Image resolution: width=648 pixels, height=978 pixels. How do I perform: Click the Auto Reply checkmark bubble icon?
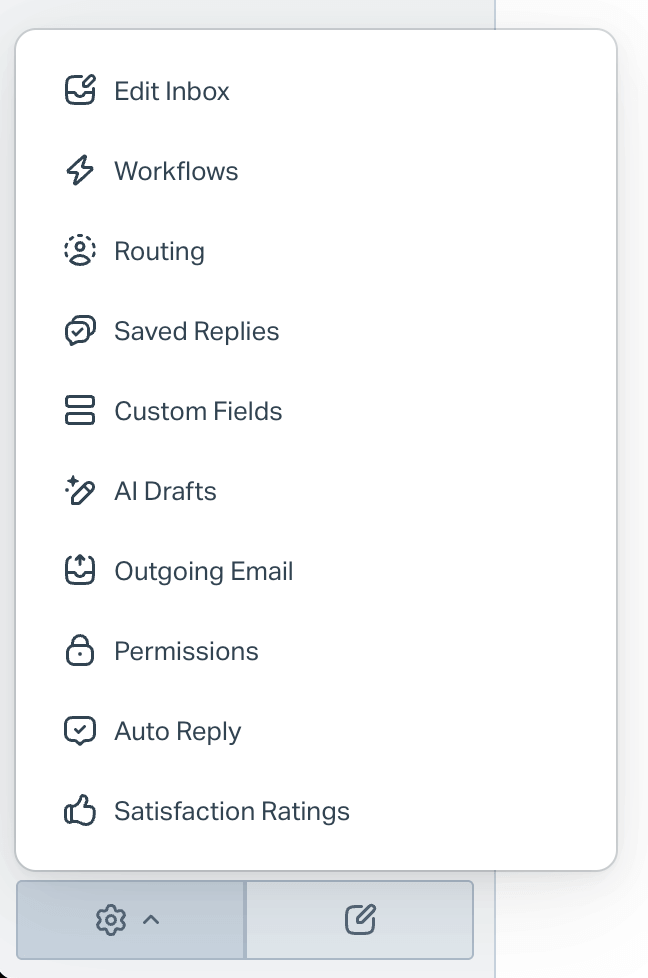(80, 730)
